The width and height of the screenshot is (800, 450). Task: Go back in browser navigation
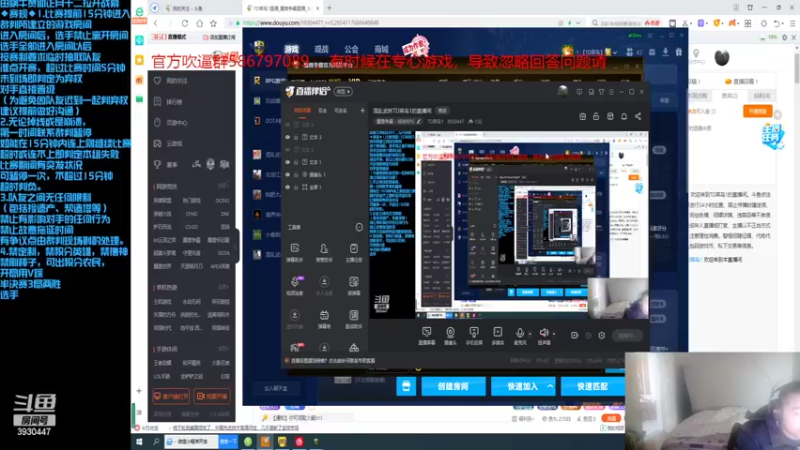[x=156, y=23]
